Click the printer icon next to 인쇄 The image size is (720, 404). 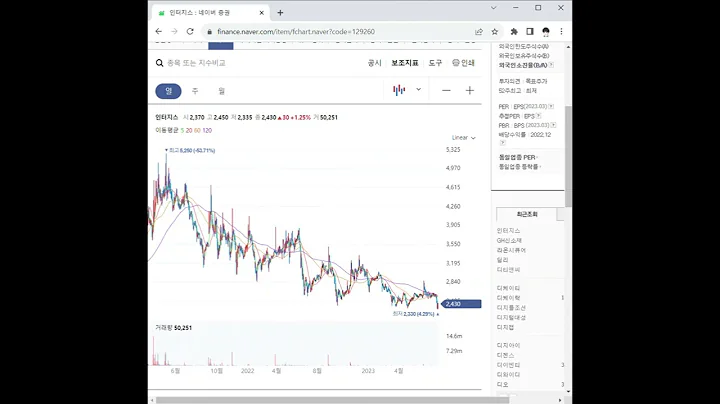pyautogui.click(x=456, y=62)
